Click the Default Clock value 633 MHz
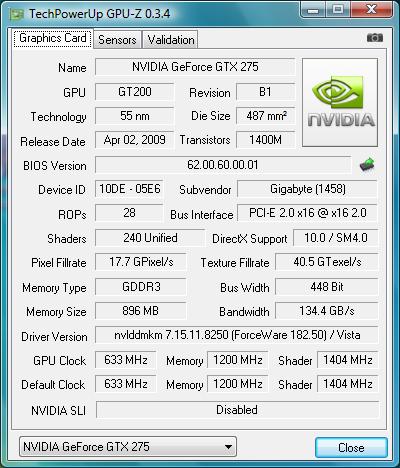 coord(126,384)
